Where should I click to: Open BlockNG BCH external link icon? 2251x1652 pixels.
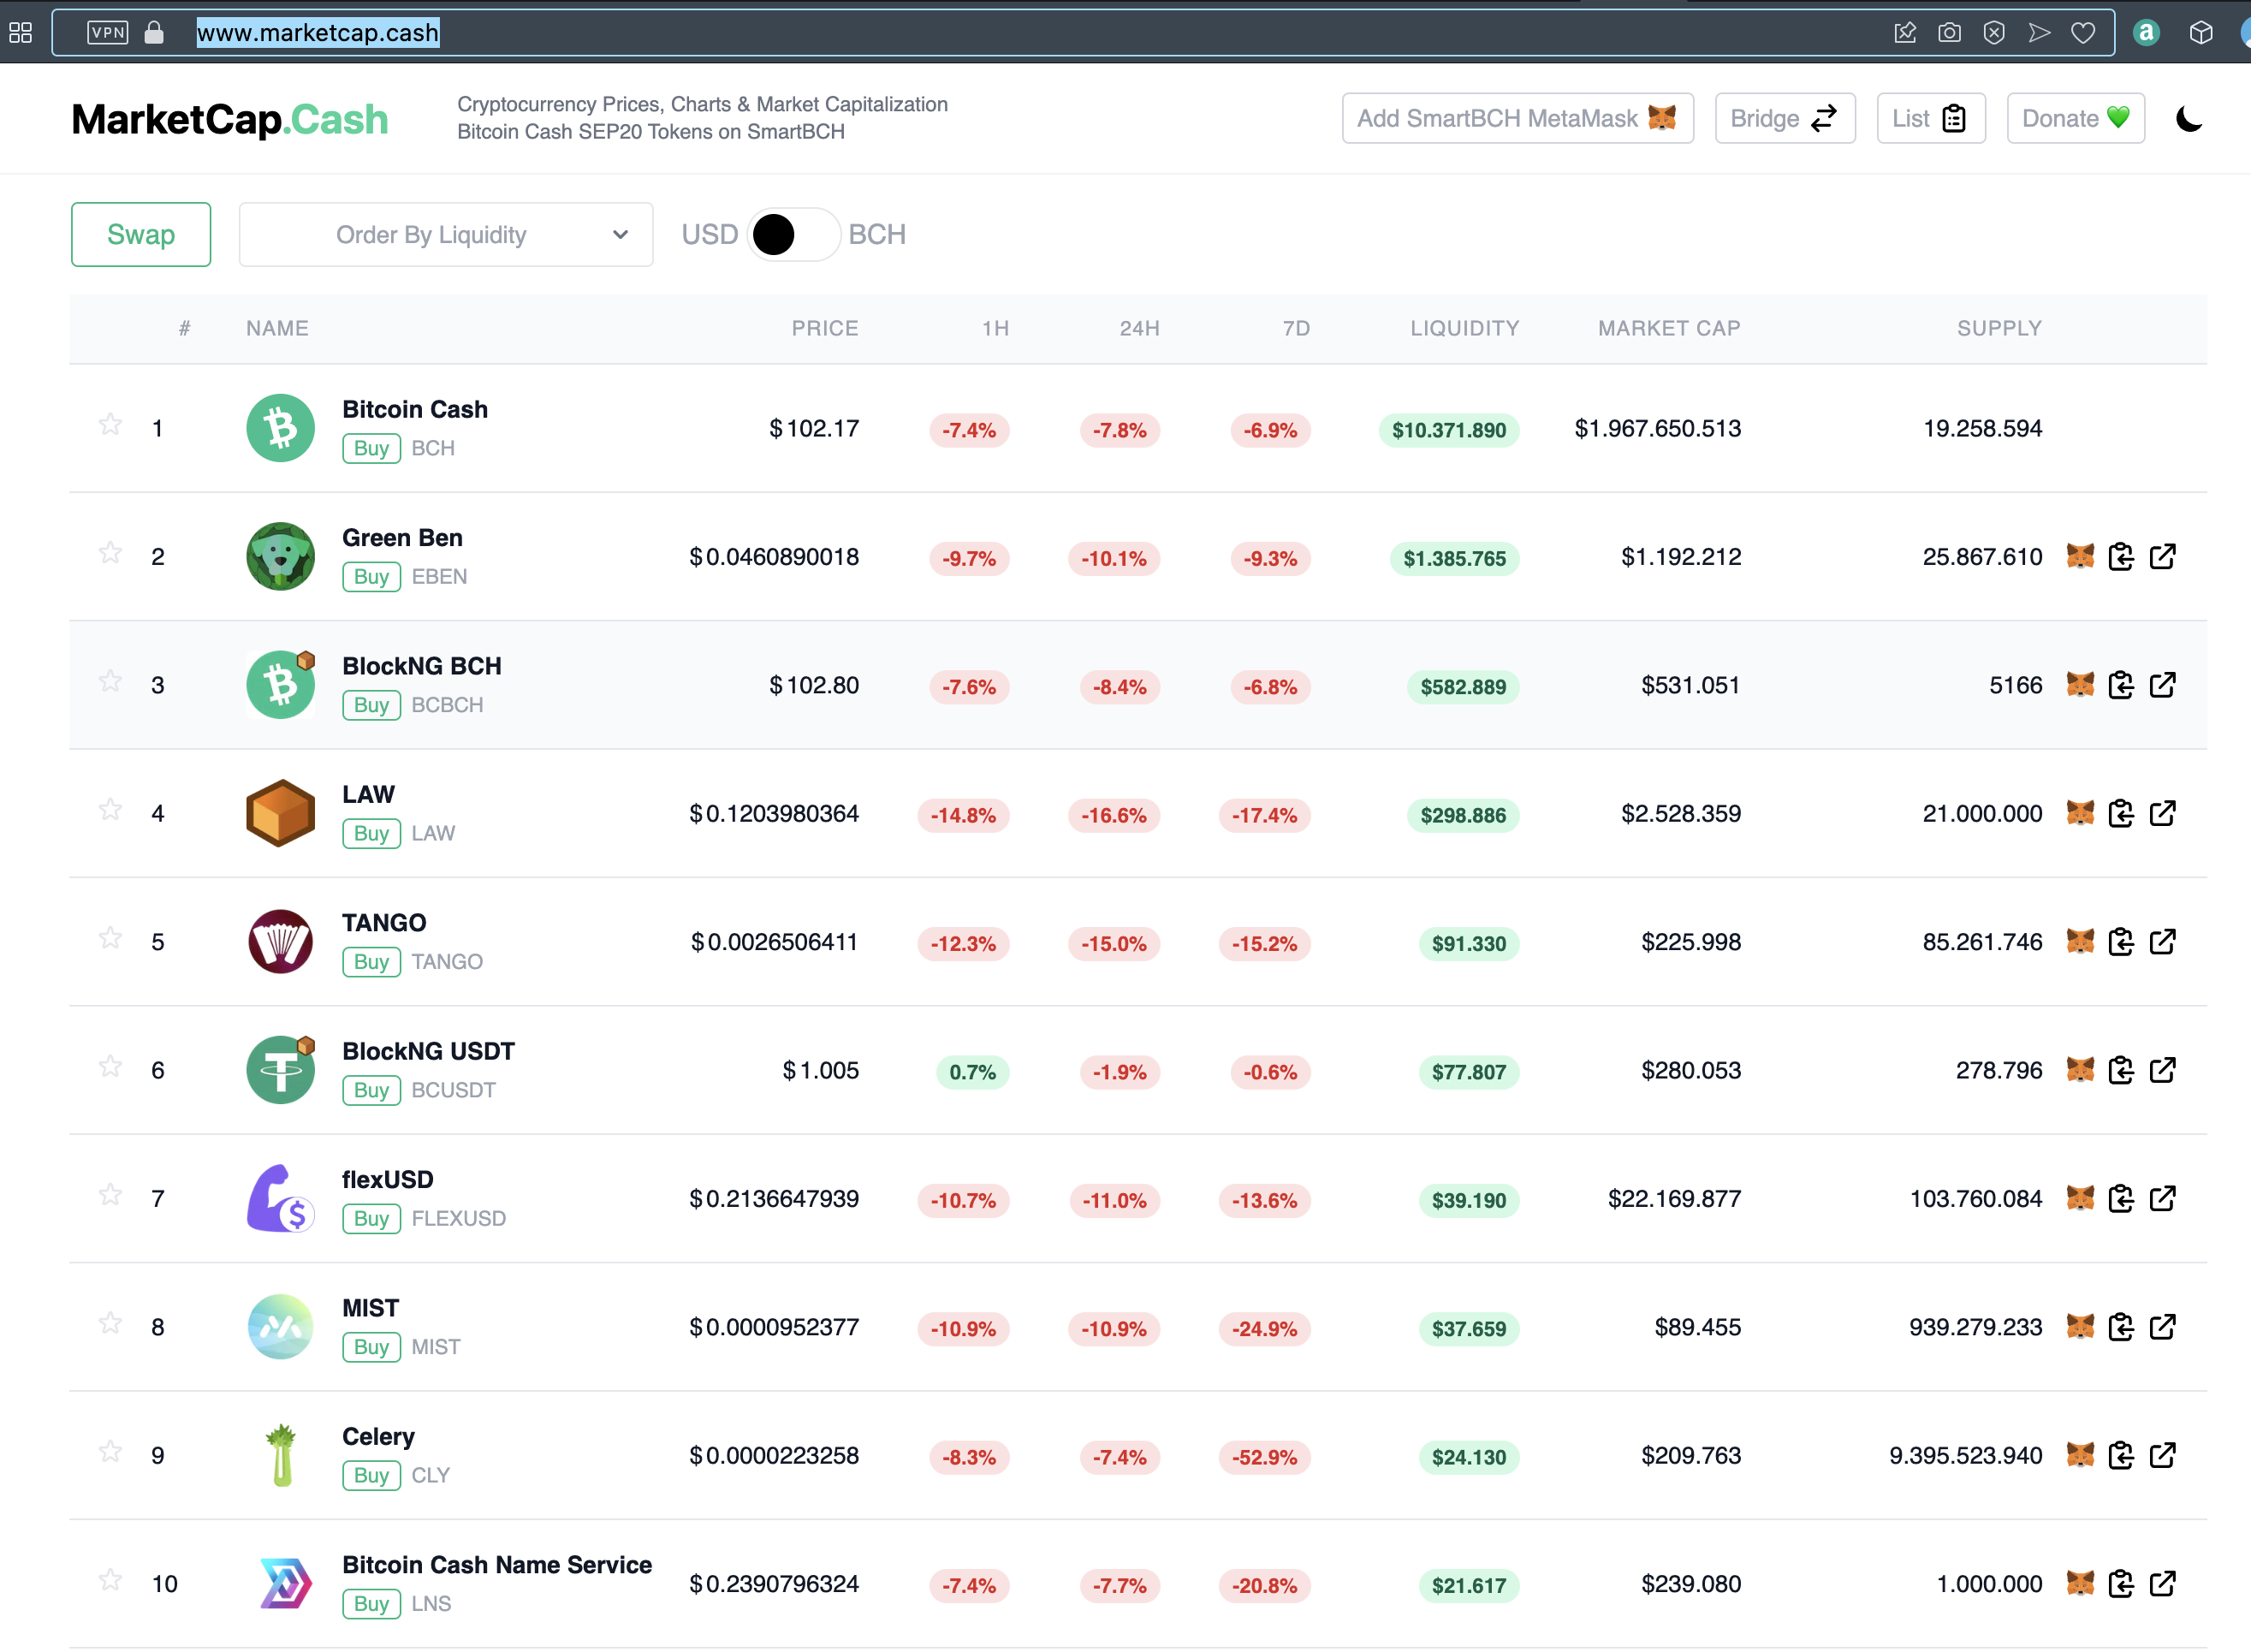pos(2163,685)
